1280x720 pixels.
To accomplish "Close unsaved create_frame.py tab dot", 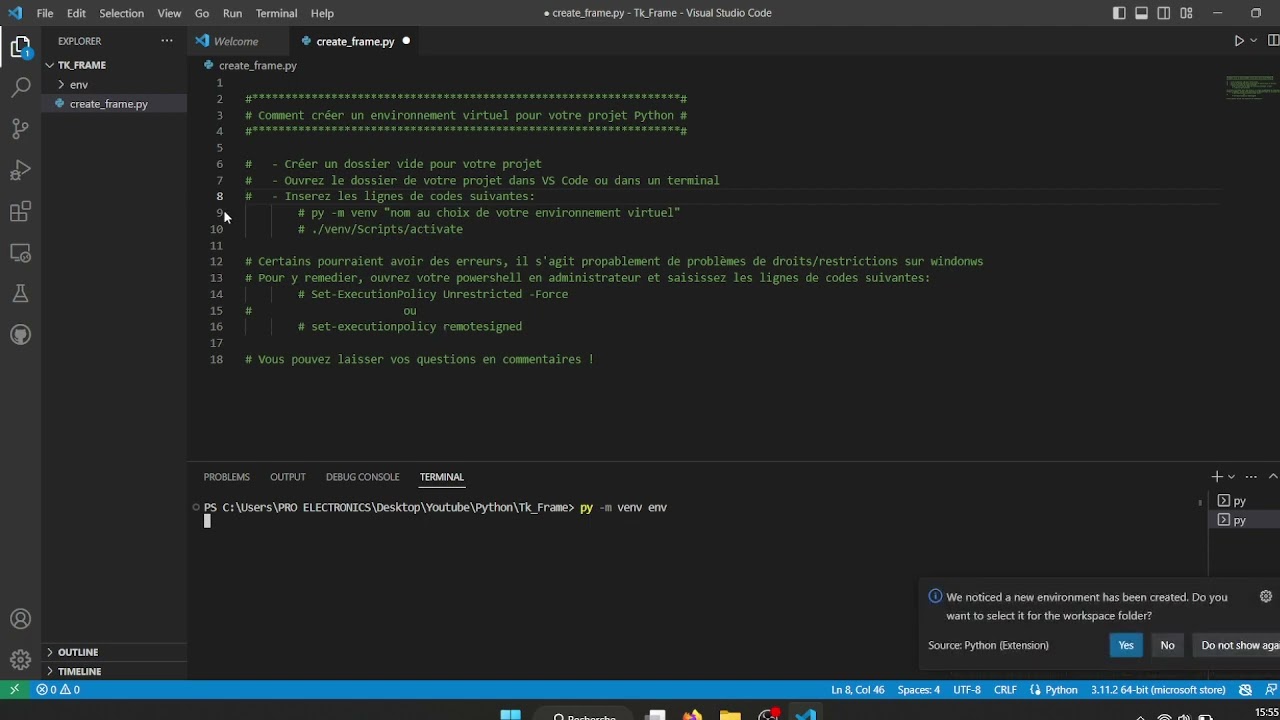I will (x=406, y=41).
